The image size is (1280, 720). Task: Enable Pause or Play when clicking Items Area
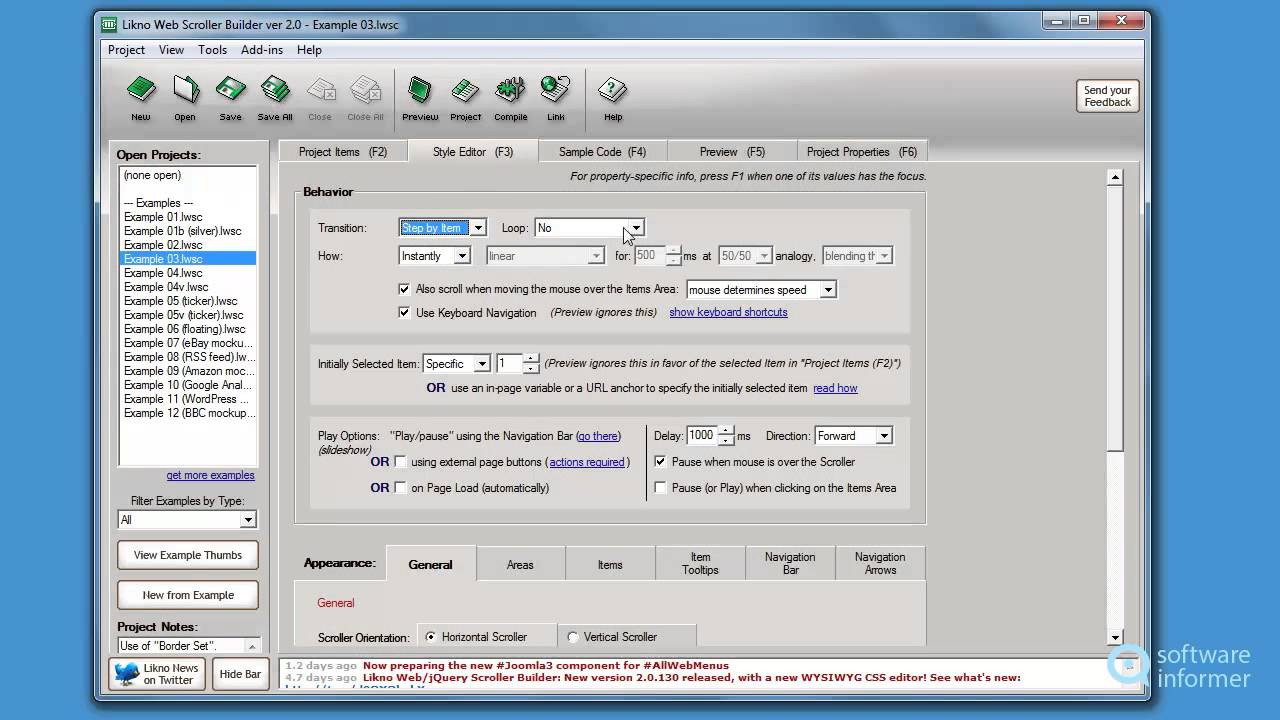[x=660, y=488]
